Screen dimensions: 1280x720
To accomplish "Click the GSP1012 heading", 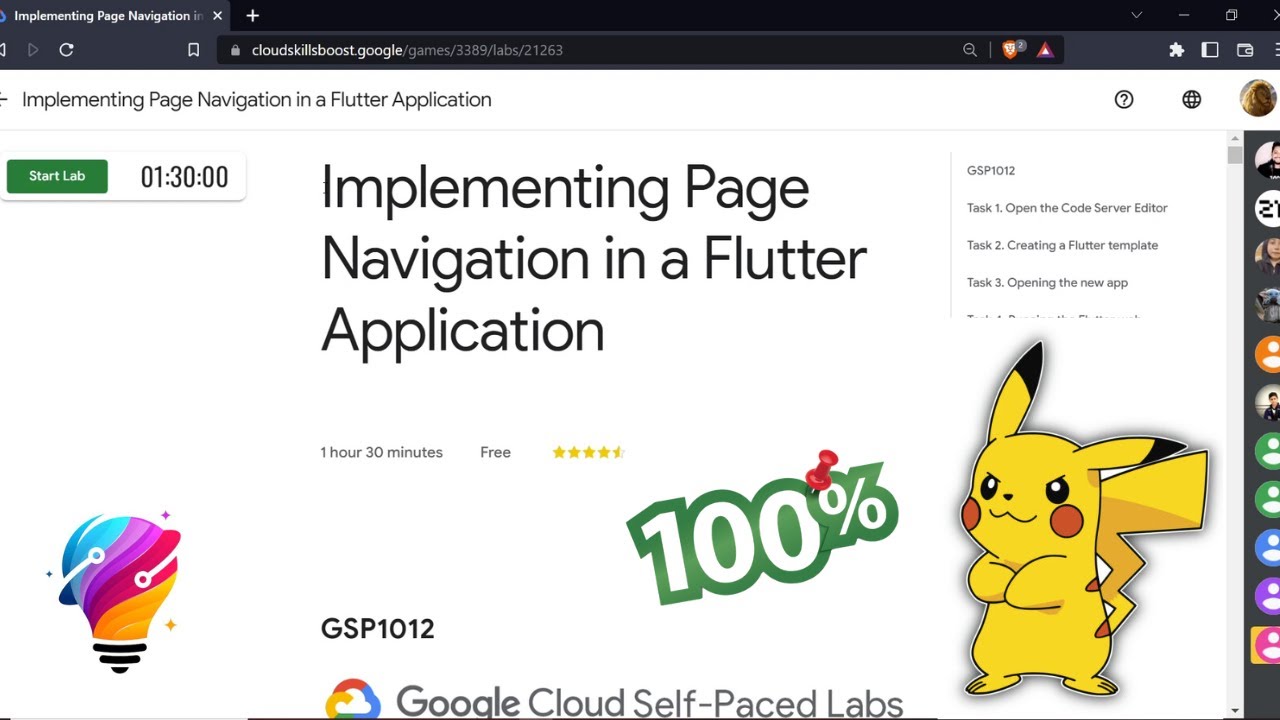I will pyautogui.click(x=377, y=629).
